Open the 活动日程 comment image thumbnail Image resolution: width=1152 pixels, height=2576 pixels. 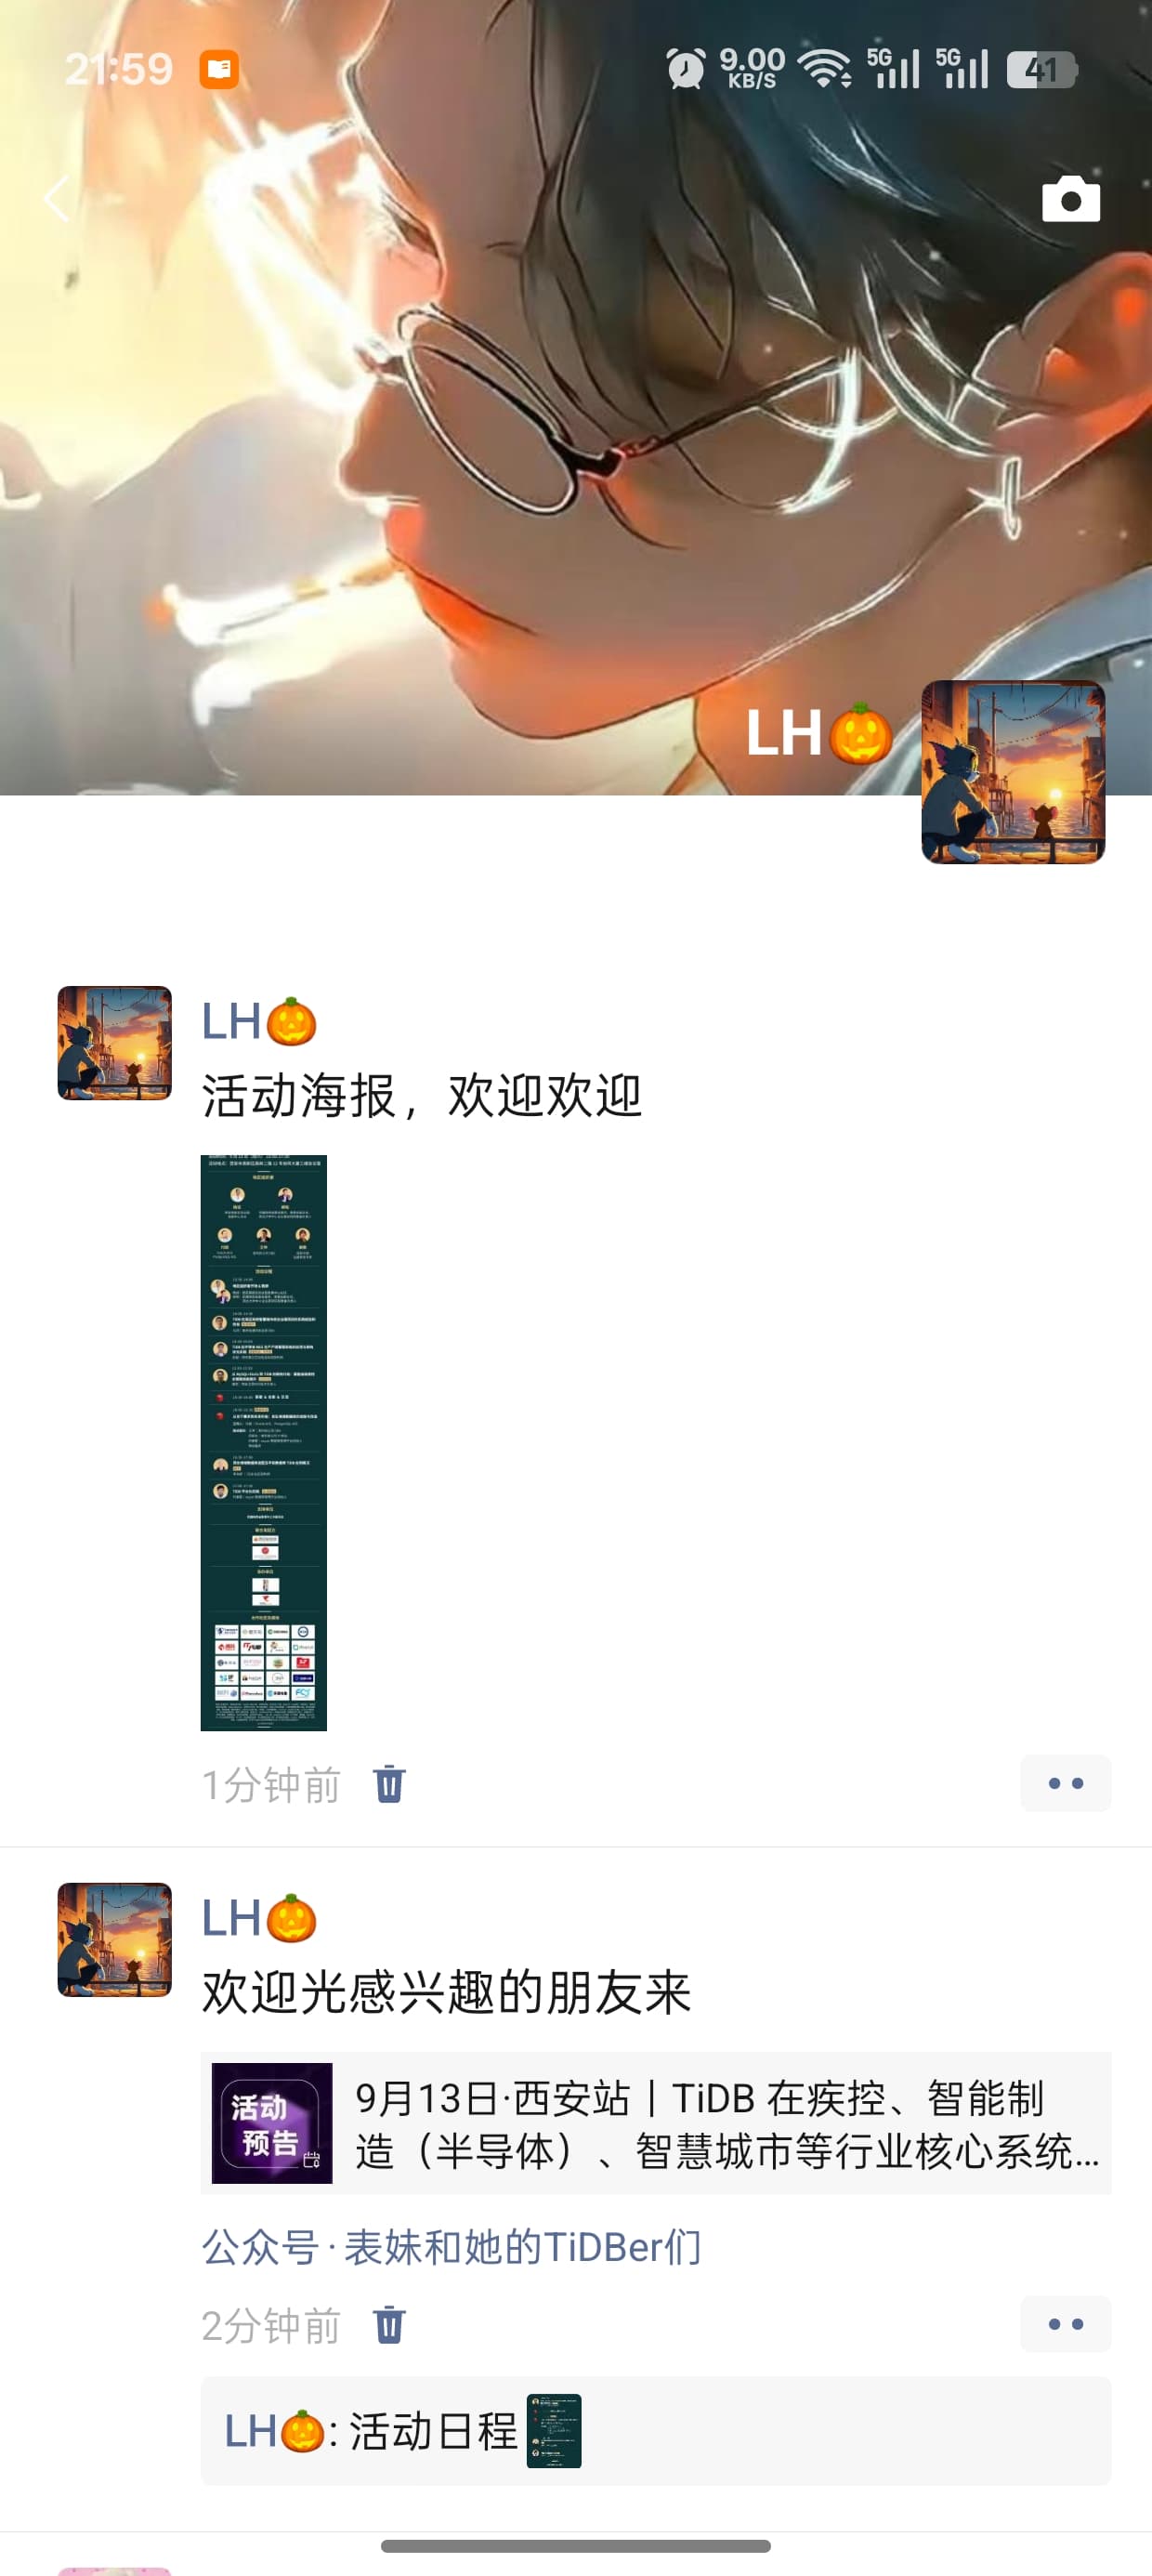coord(554,2431)
